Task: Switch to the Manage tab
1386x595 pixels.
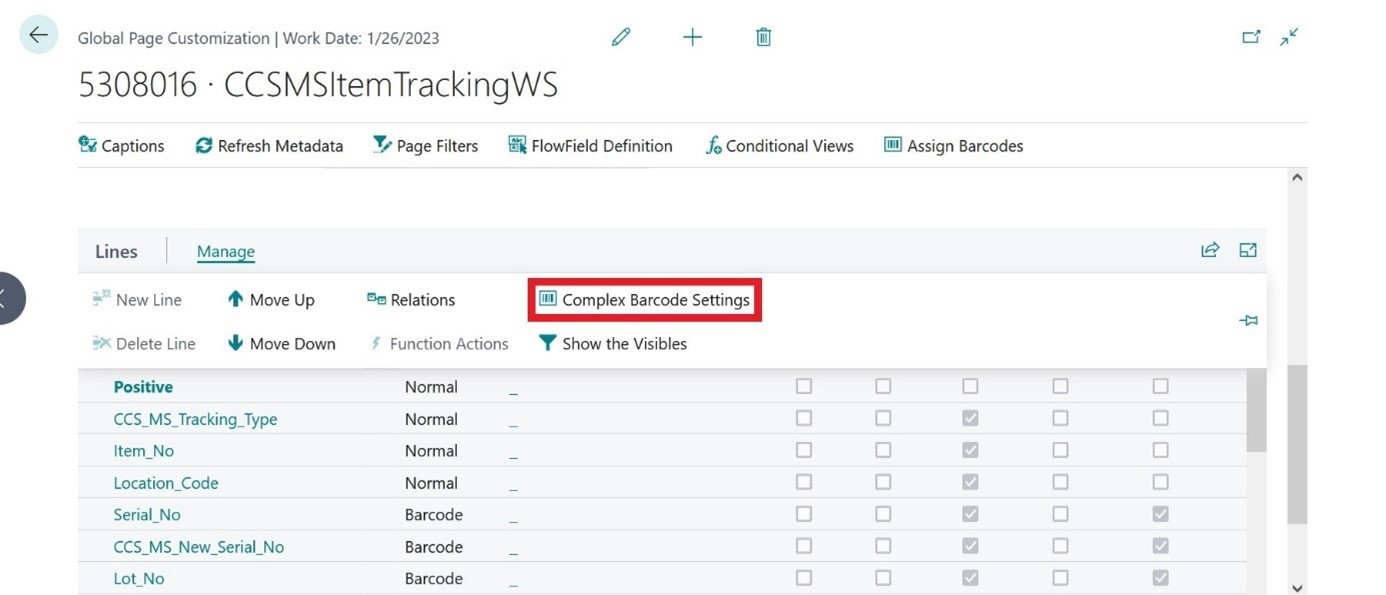Action: (224, 251)
